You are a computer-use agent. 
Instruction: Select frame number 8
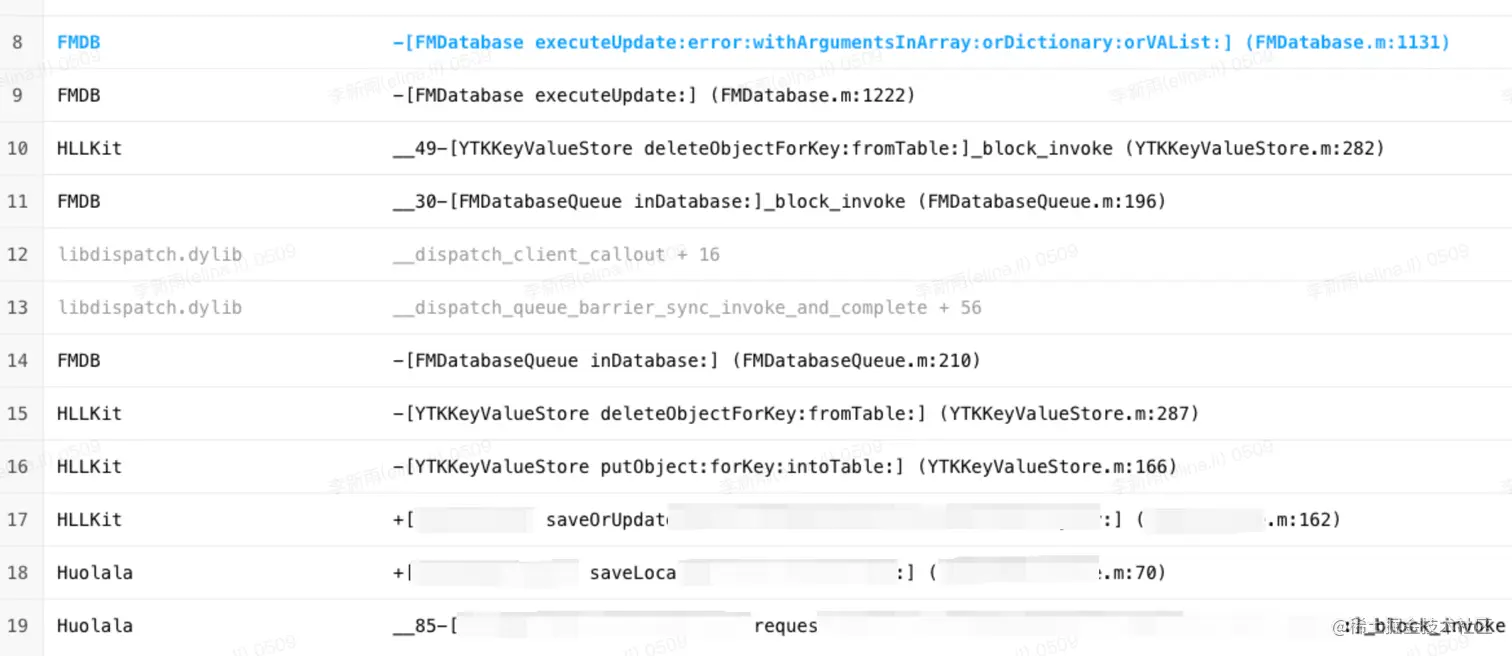pos(18,42)
